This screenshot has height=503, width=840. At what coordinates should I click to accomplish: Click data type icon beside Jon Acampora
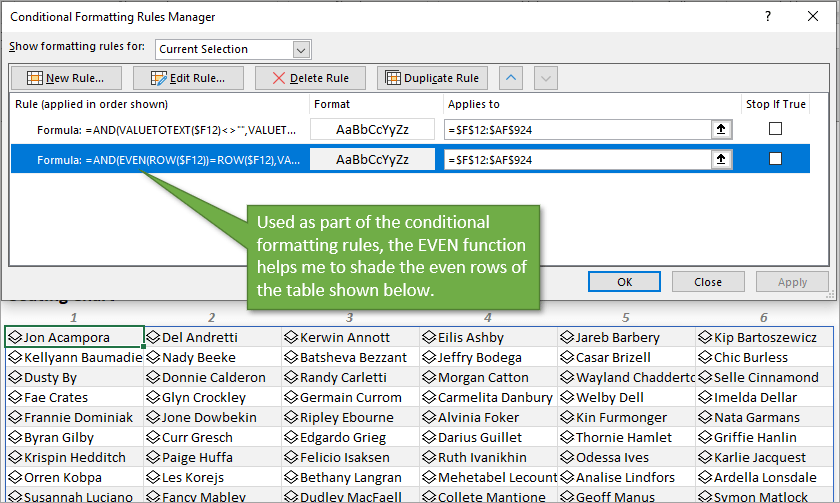tap(15, 338)
